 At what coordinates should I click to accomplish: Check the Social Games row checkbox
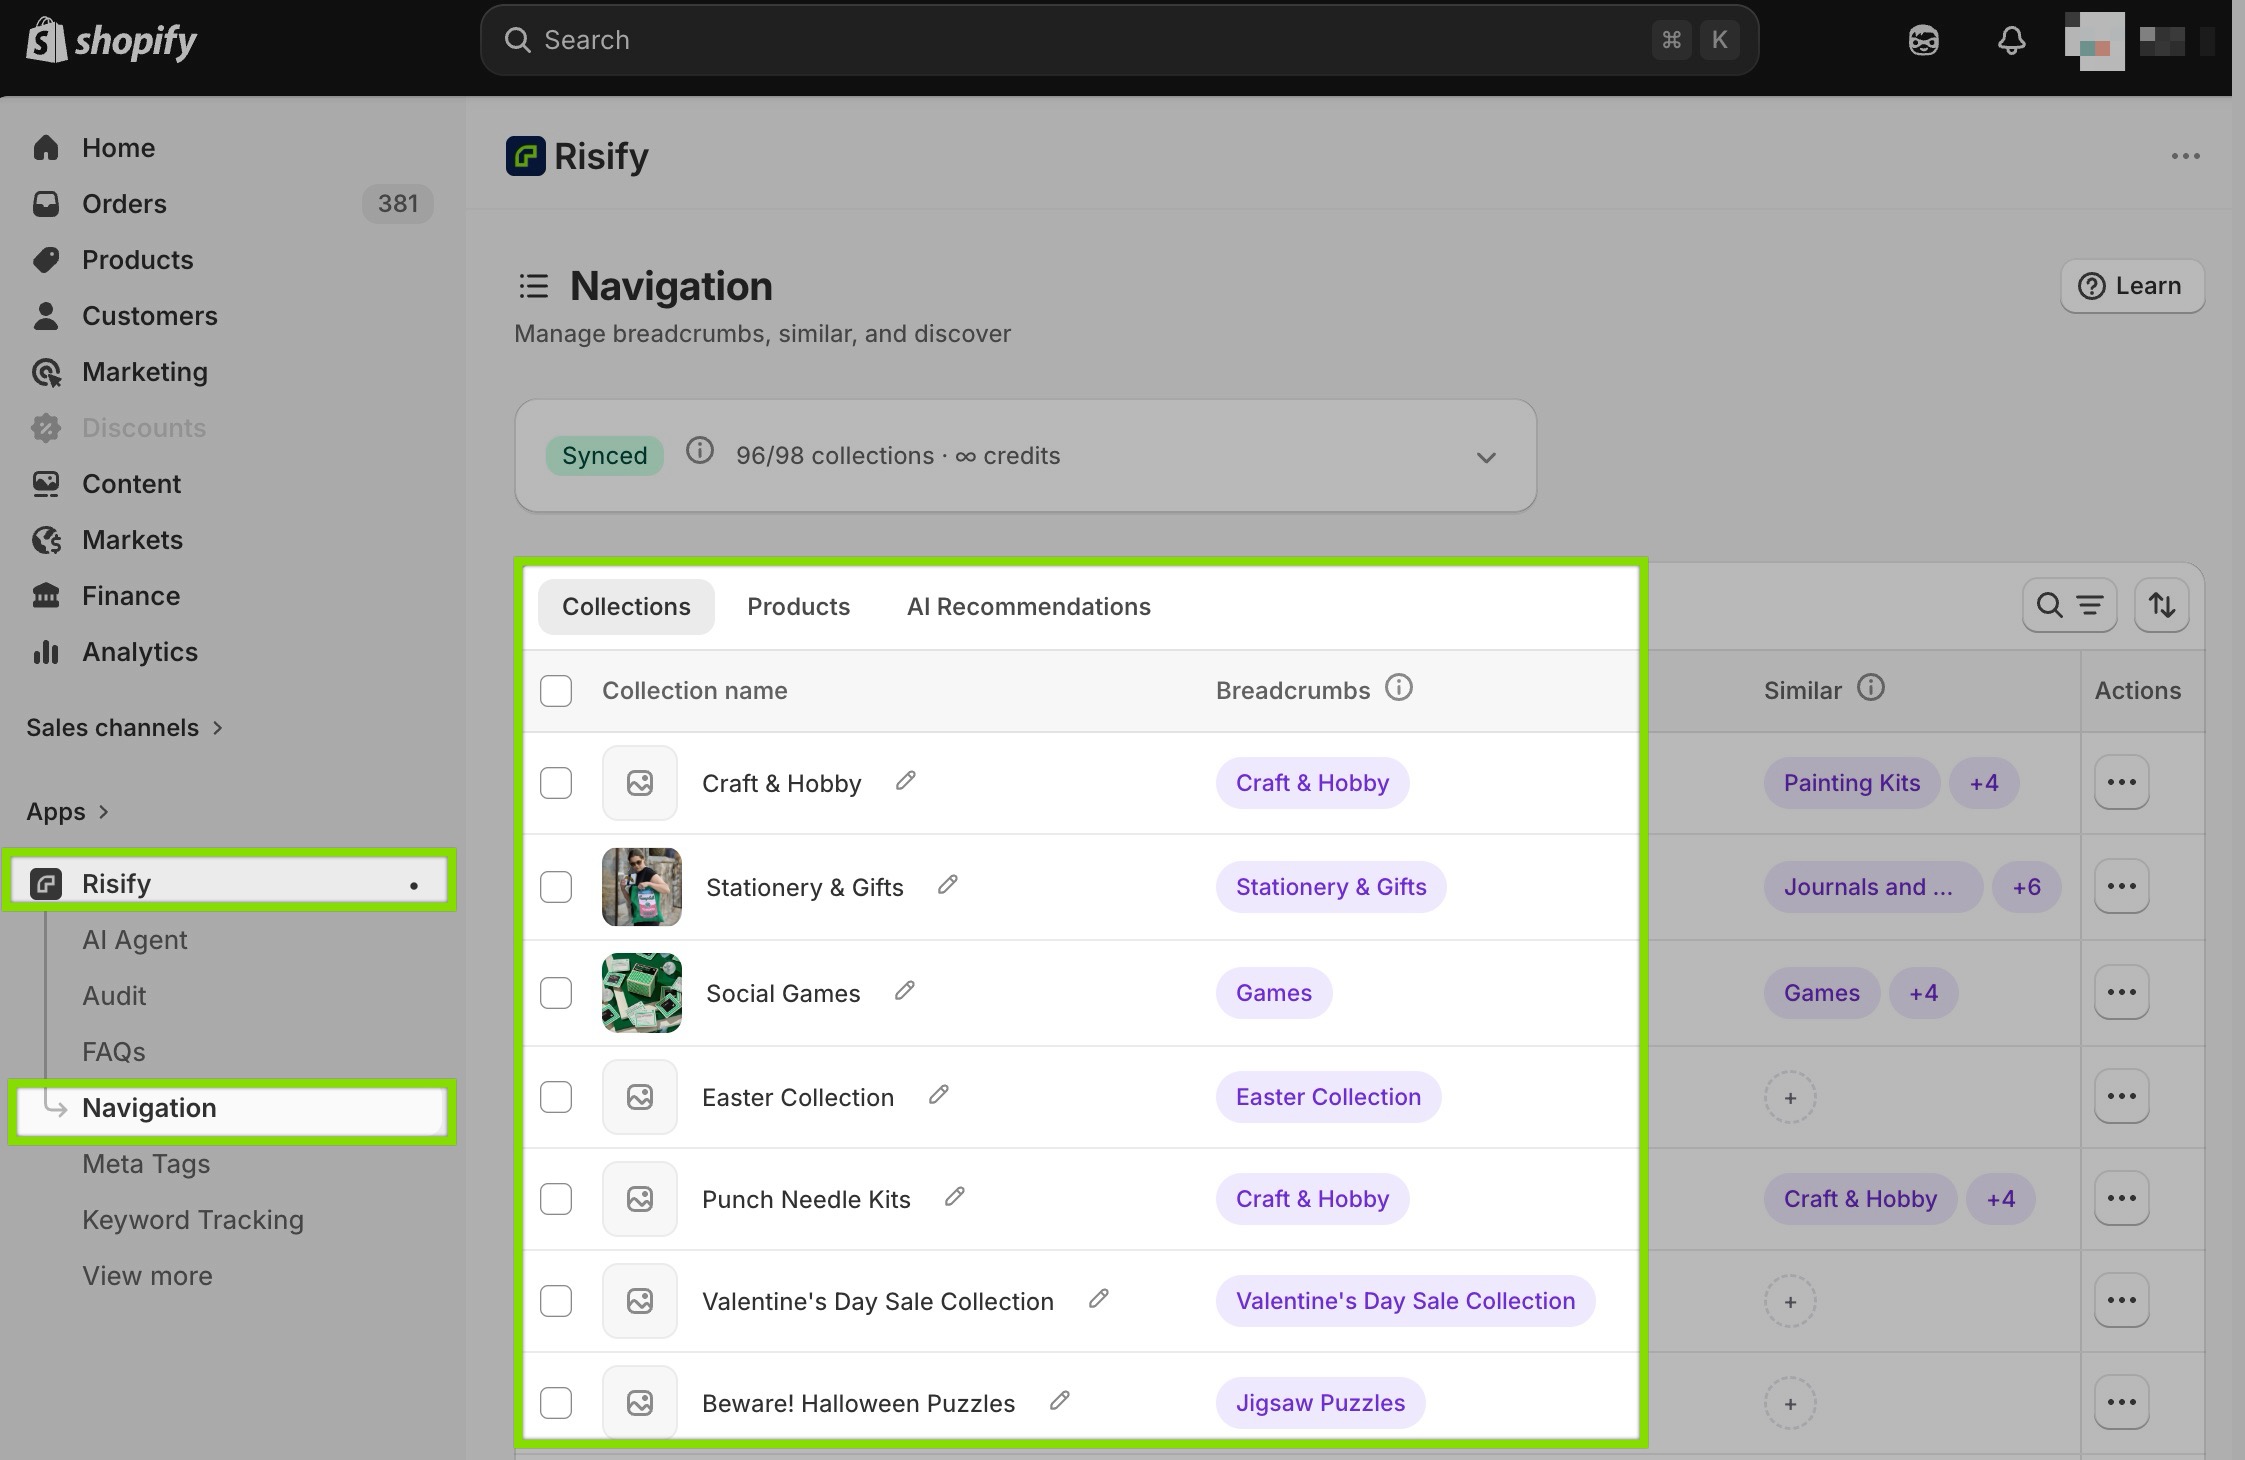tap(556, 993)
